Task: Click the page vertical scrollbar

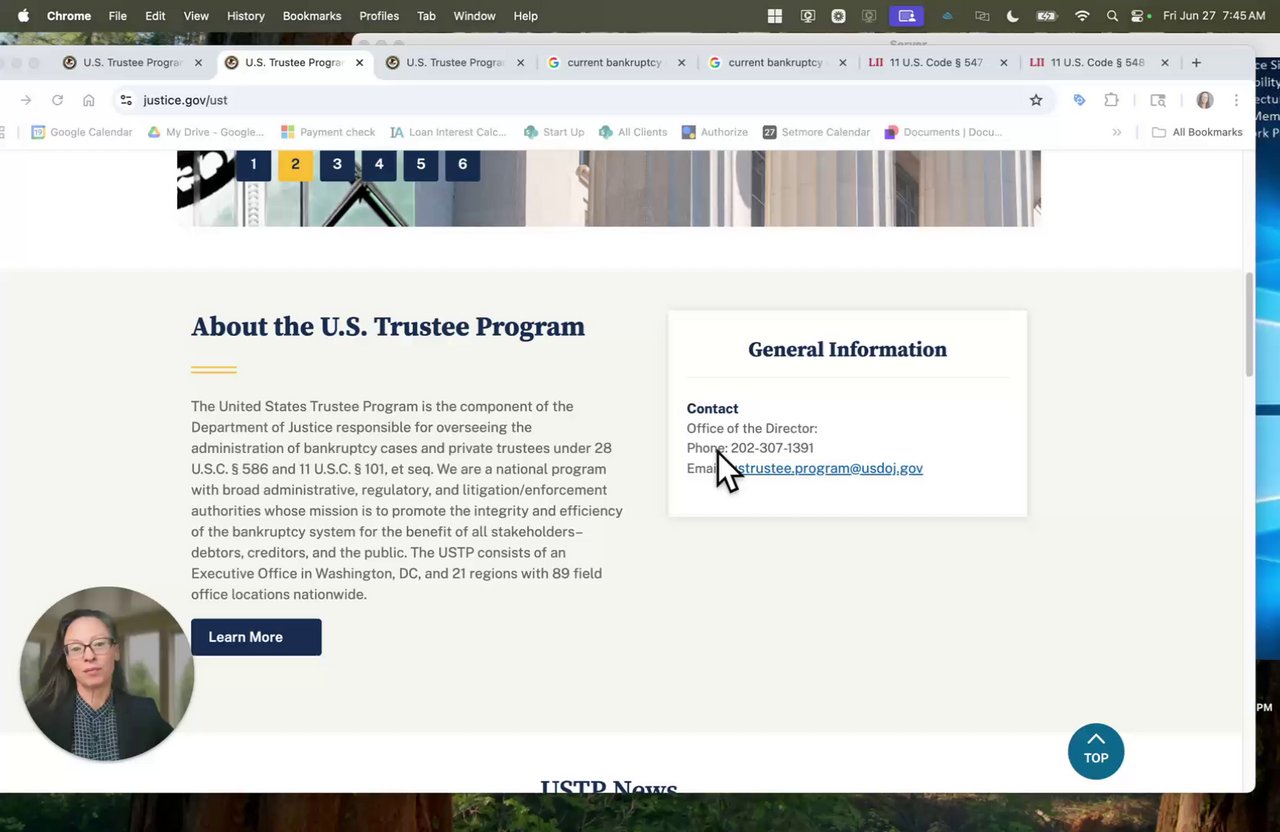Action: click(x=1249, y=325)
